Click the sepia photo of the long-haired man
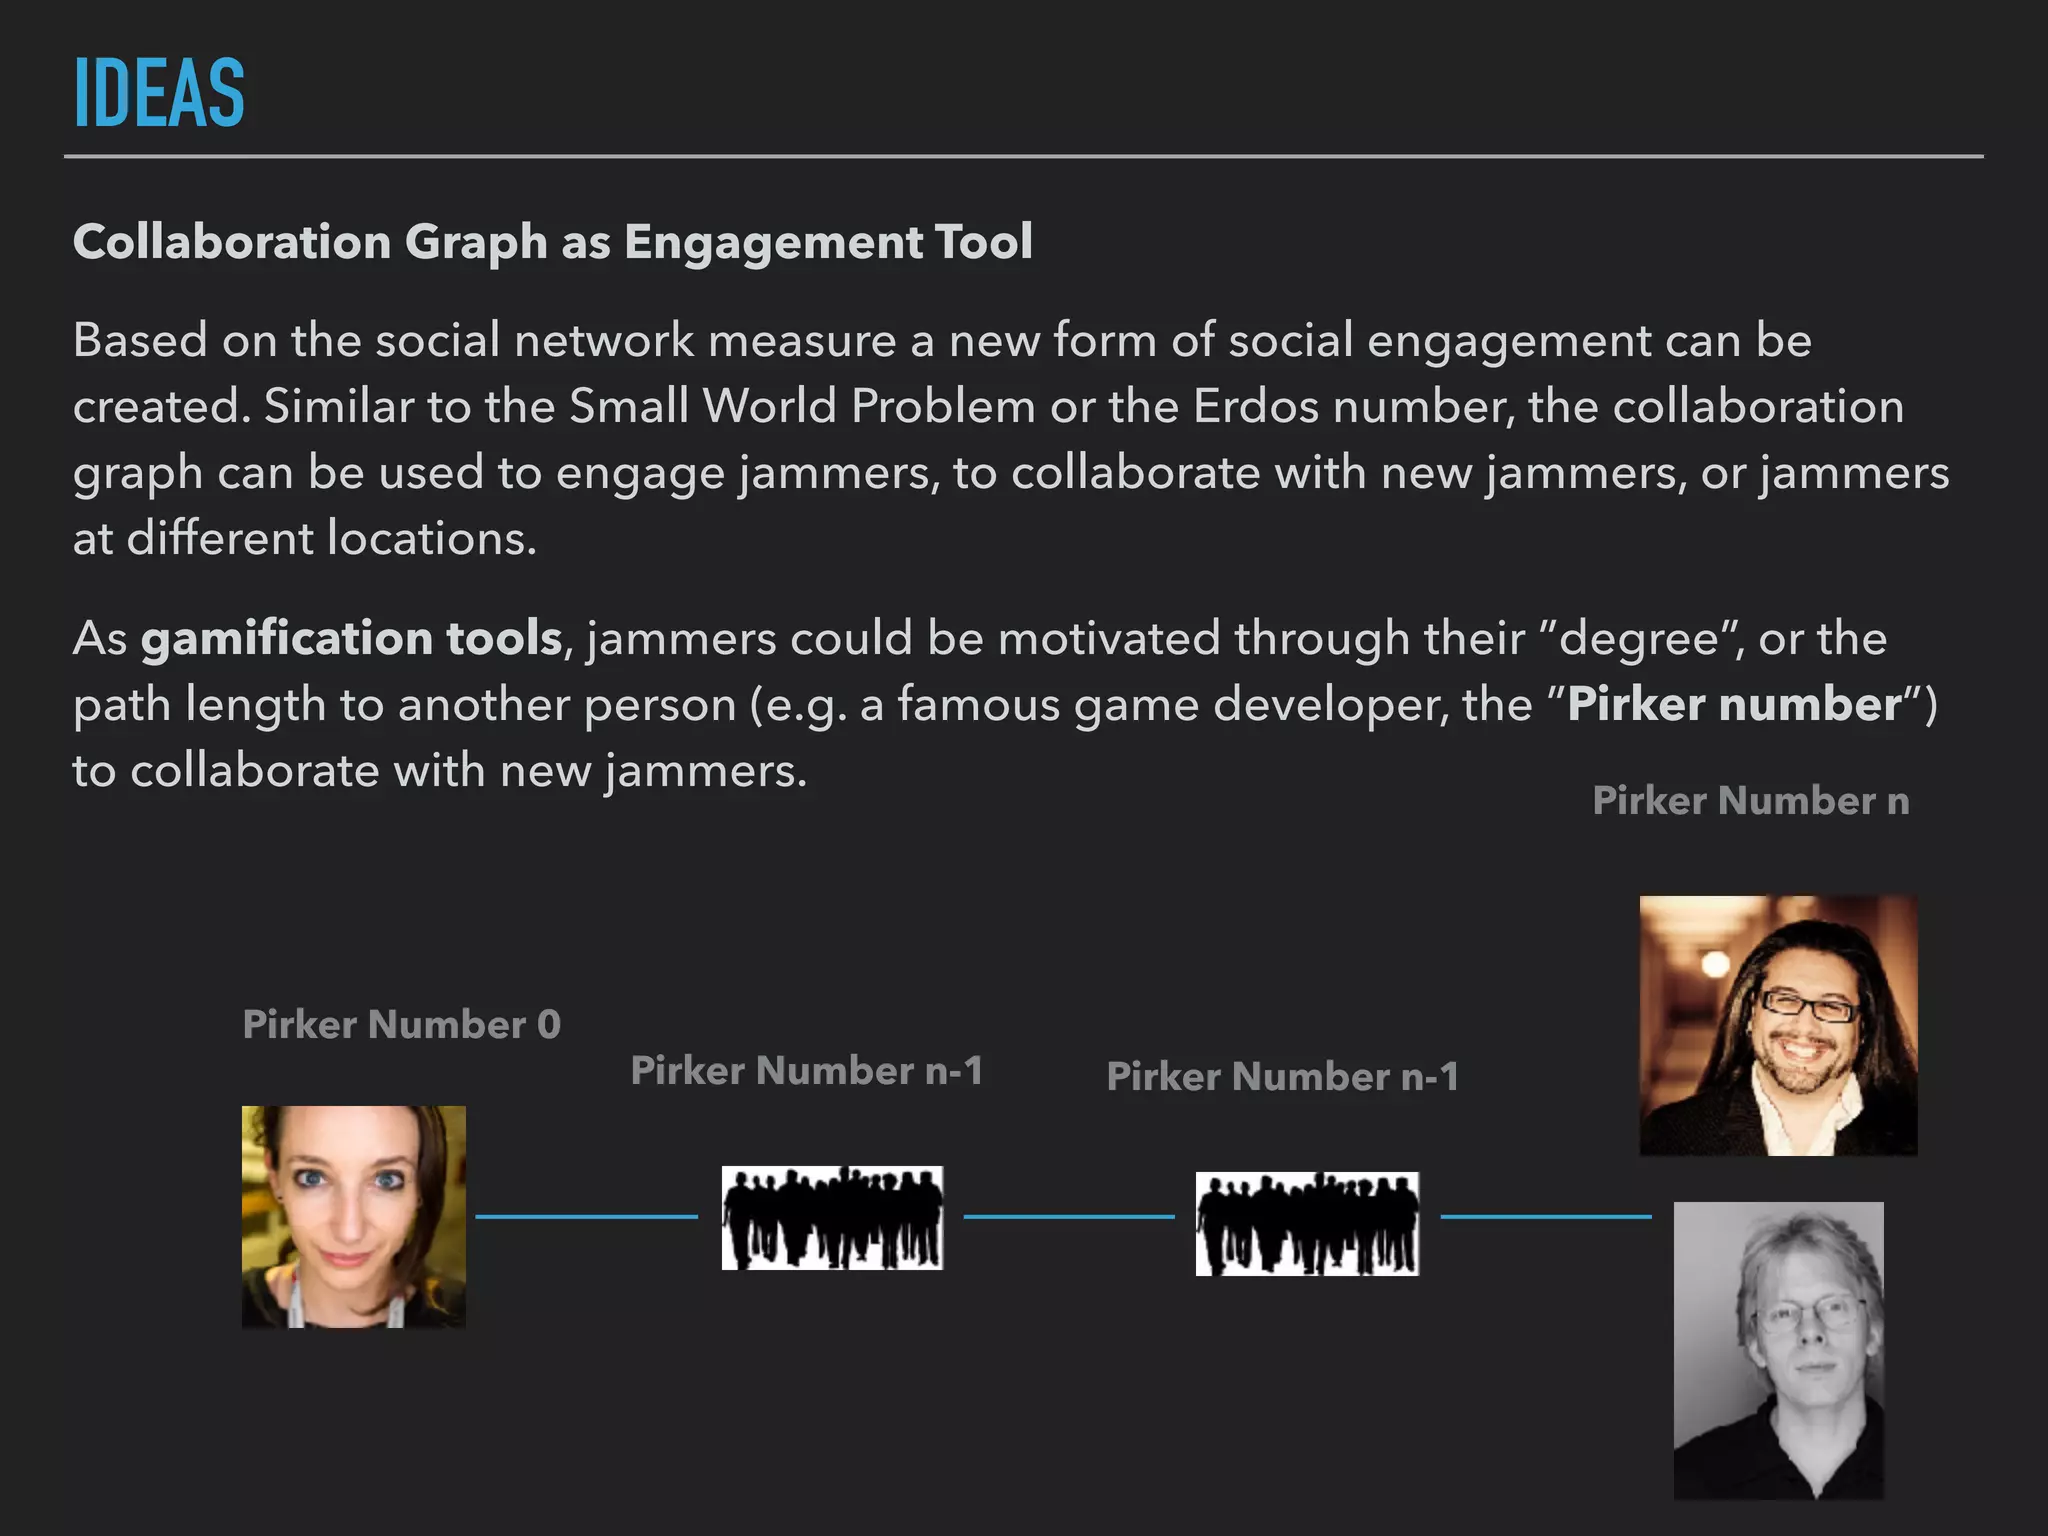Viewport: 2048px width, 1536px height. tap(1778, 1025)
